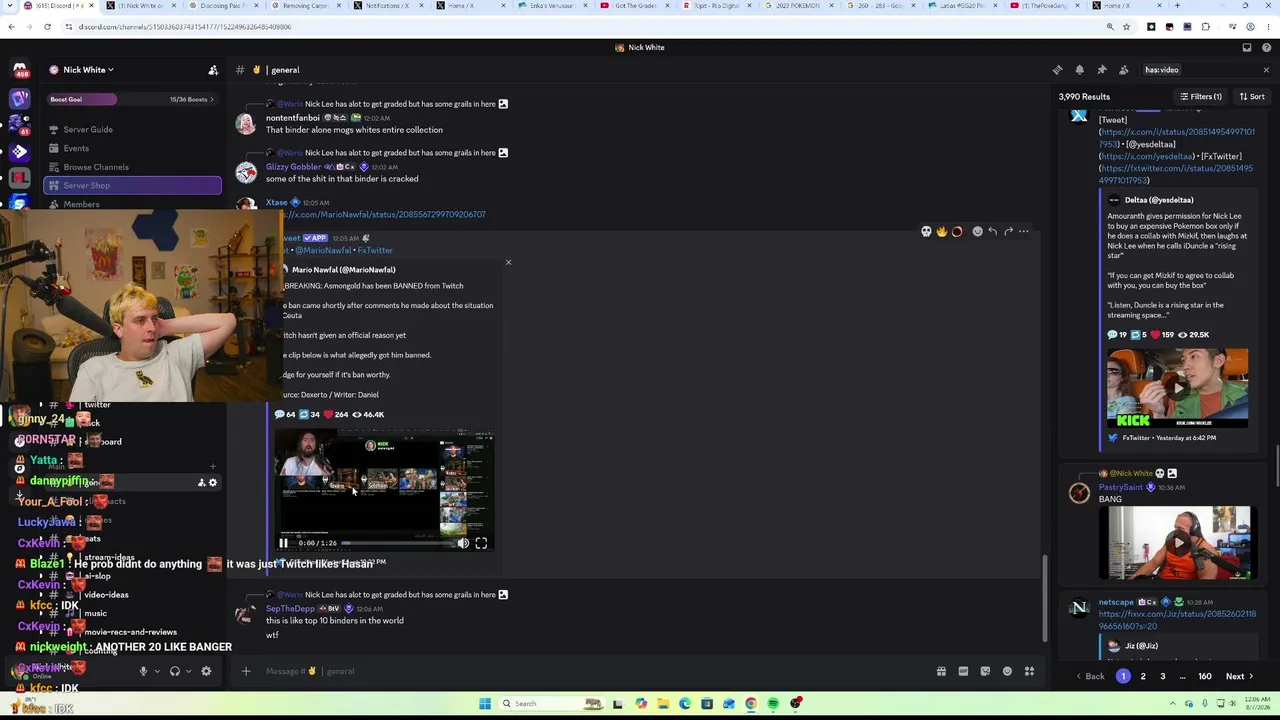1280x720 pixels.
Task: Open the sticker picker
Action: [x=985, y=671]
